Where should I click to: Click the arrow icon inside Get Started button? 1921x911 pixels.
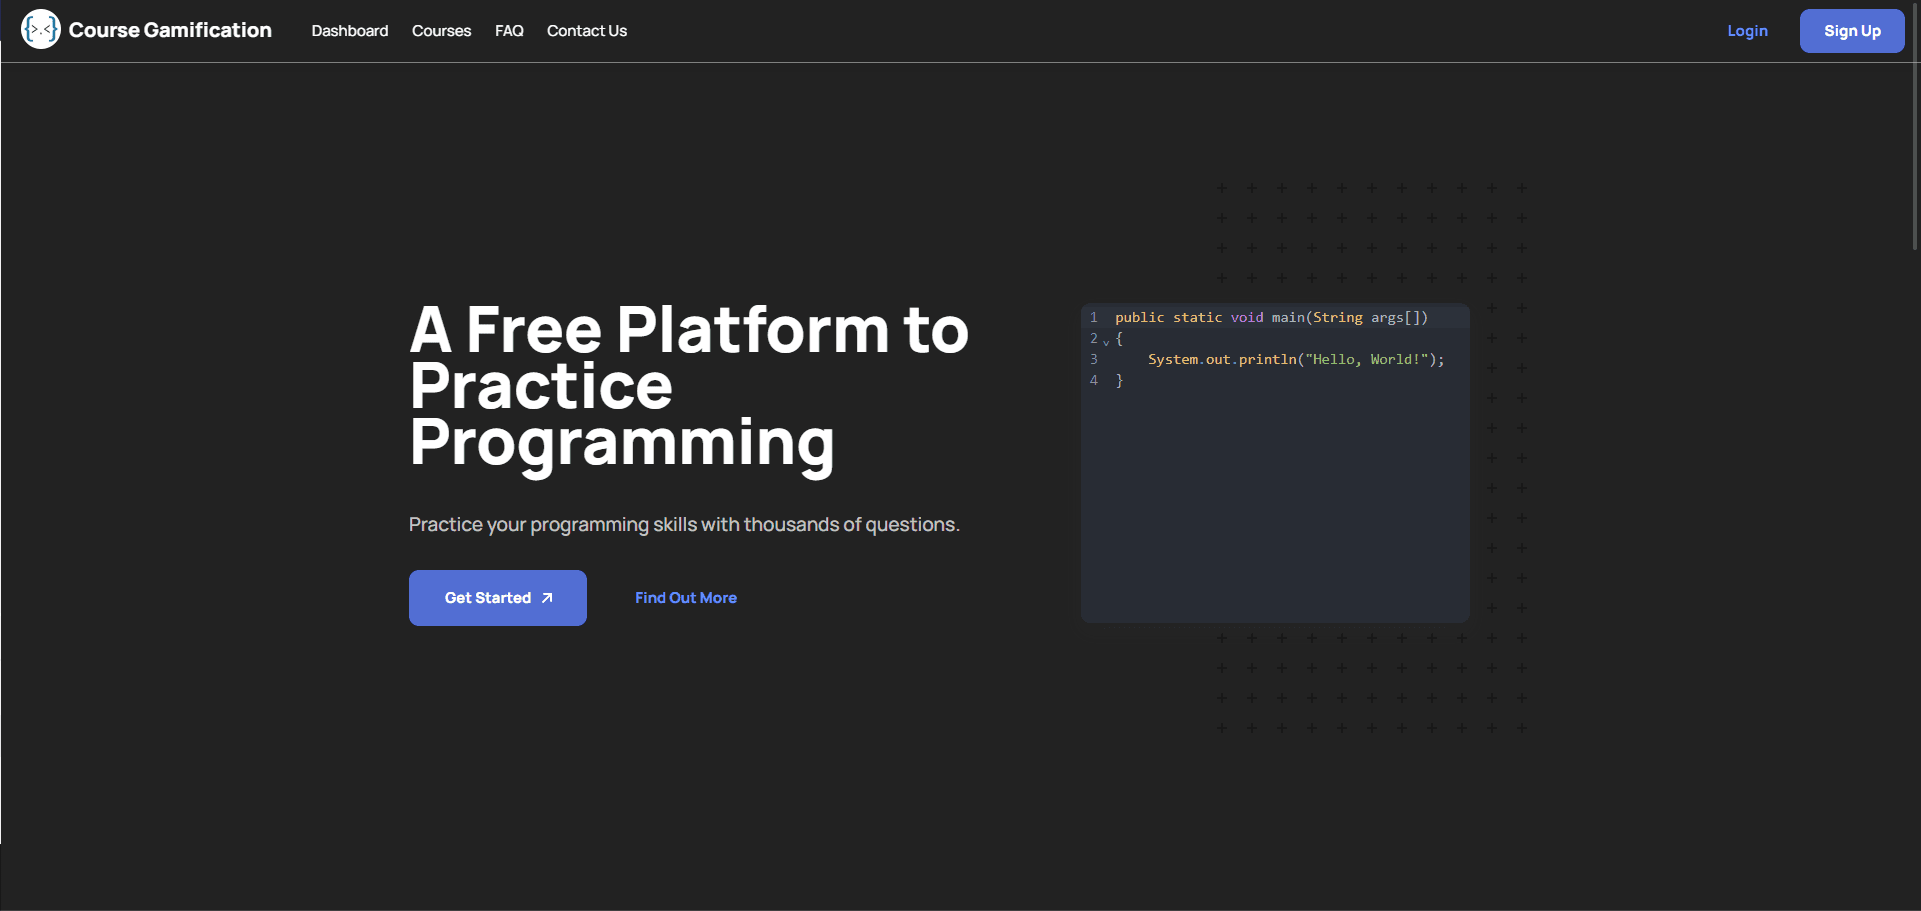(546, 597)
